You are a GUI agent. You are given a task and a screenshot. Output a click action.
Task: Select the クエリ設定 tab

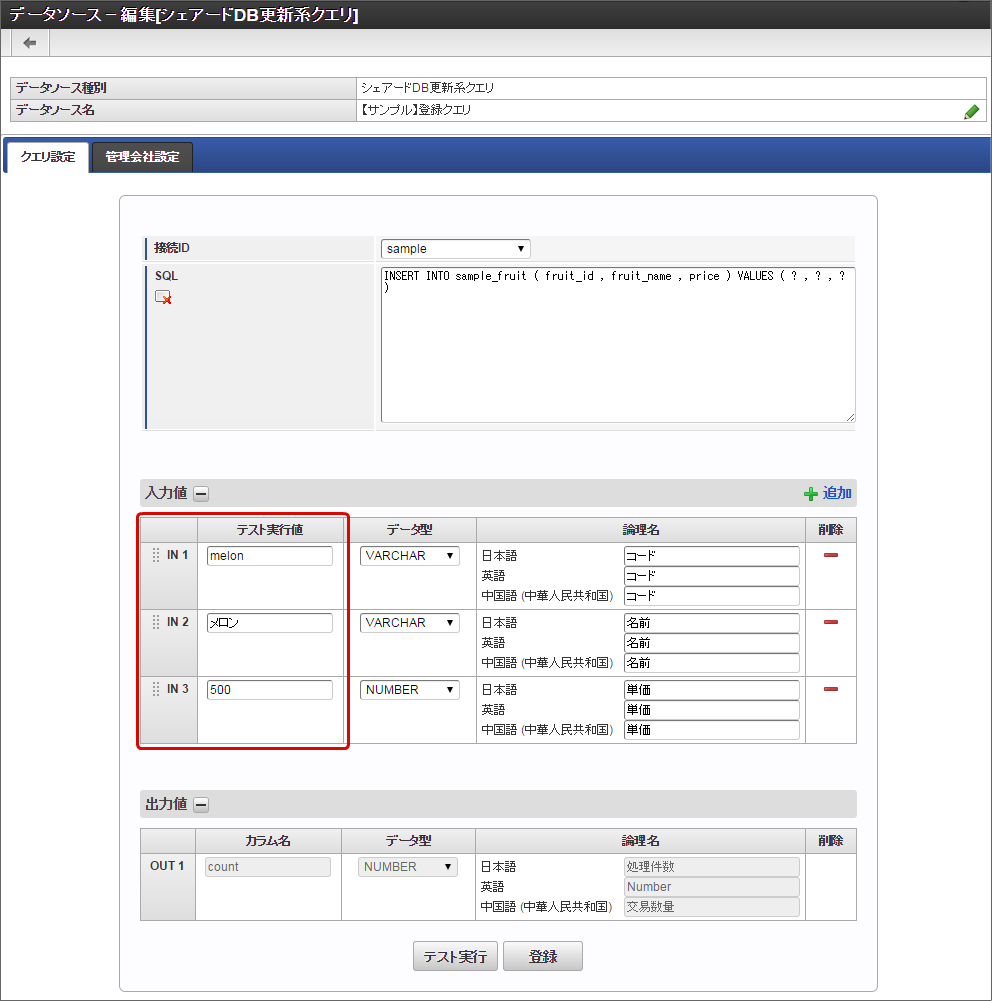click(x=48, y=157)
